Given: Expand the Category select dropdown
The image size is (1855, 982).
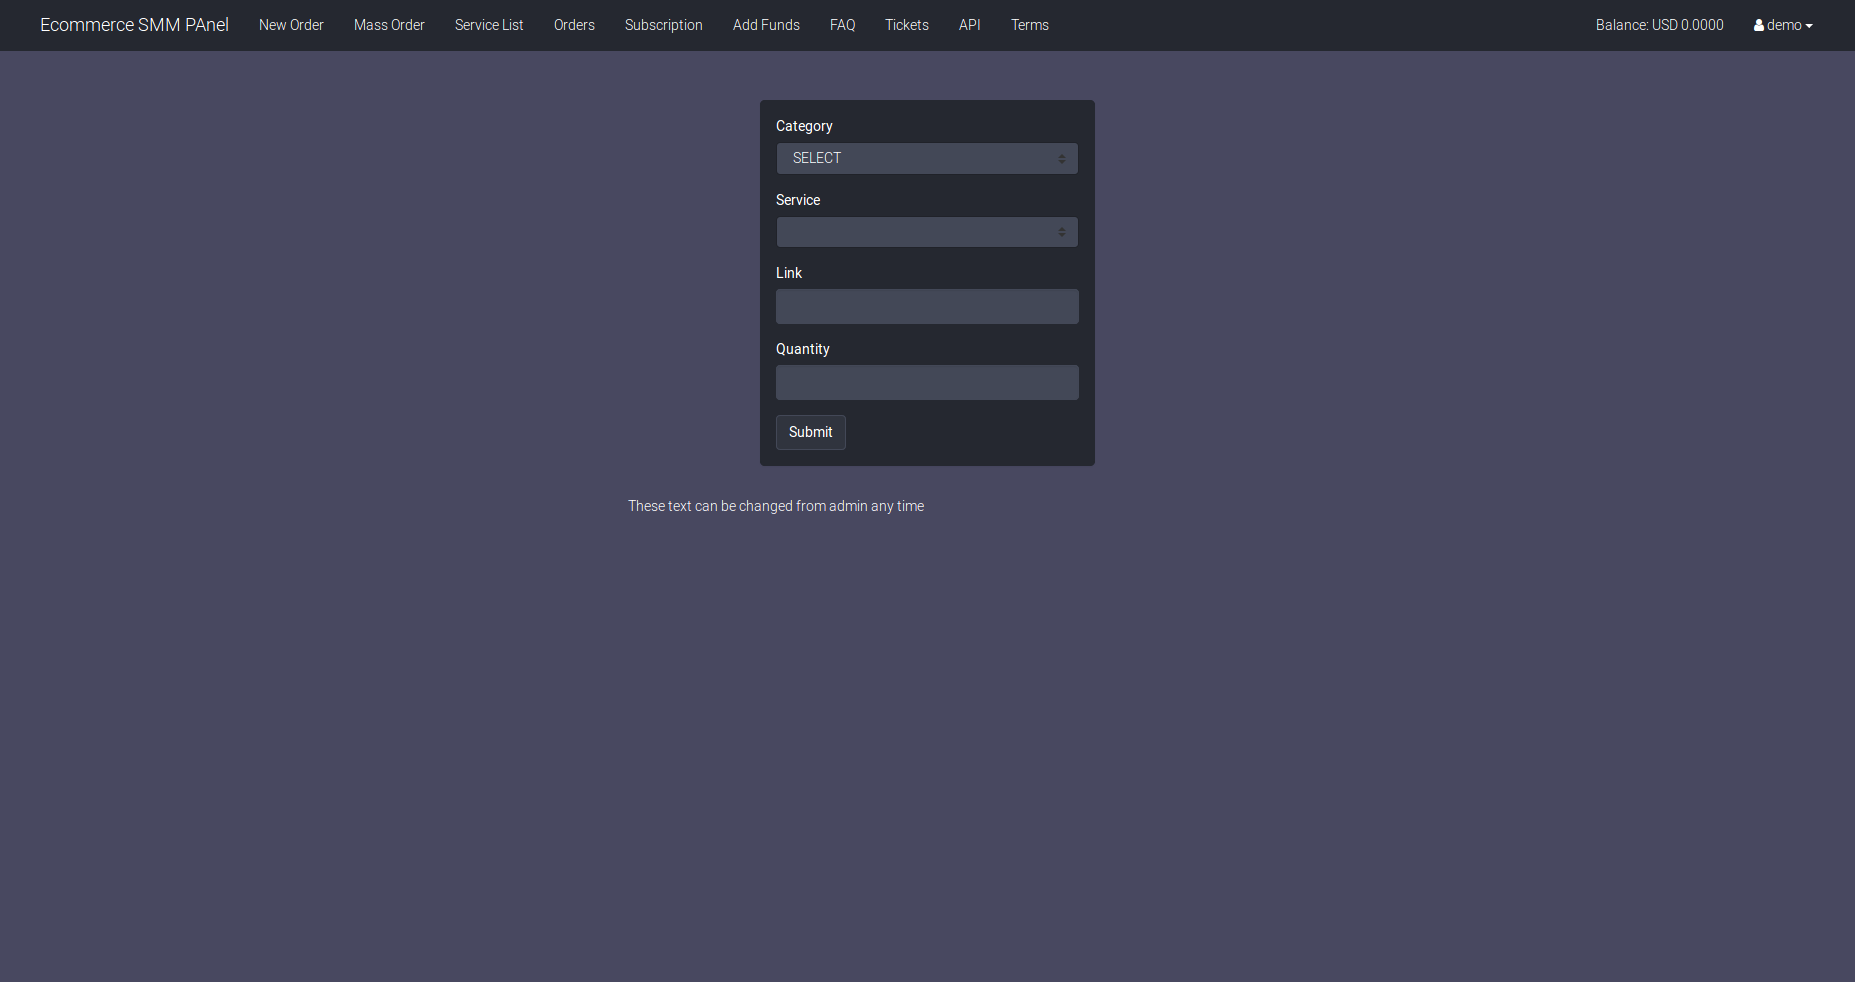Looking at the screenshot, I should point(926,158).
